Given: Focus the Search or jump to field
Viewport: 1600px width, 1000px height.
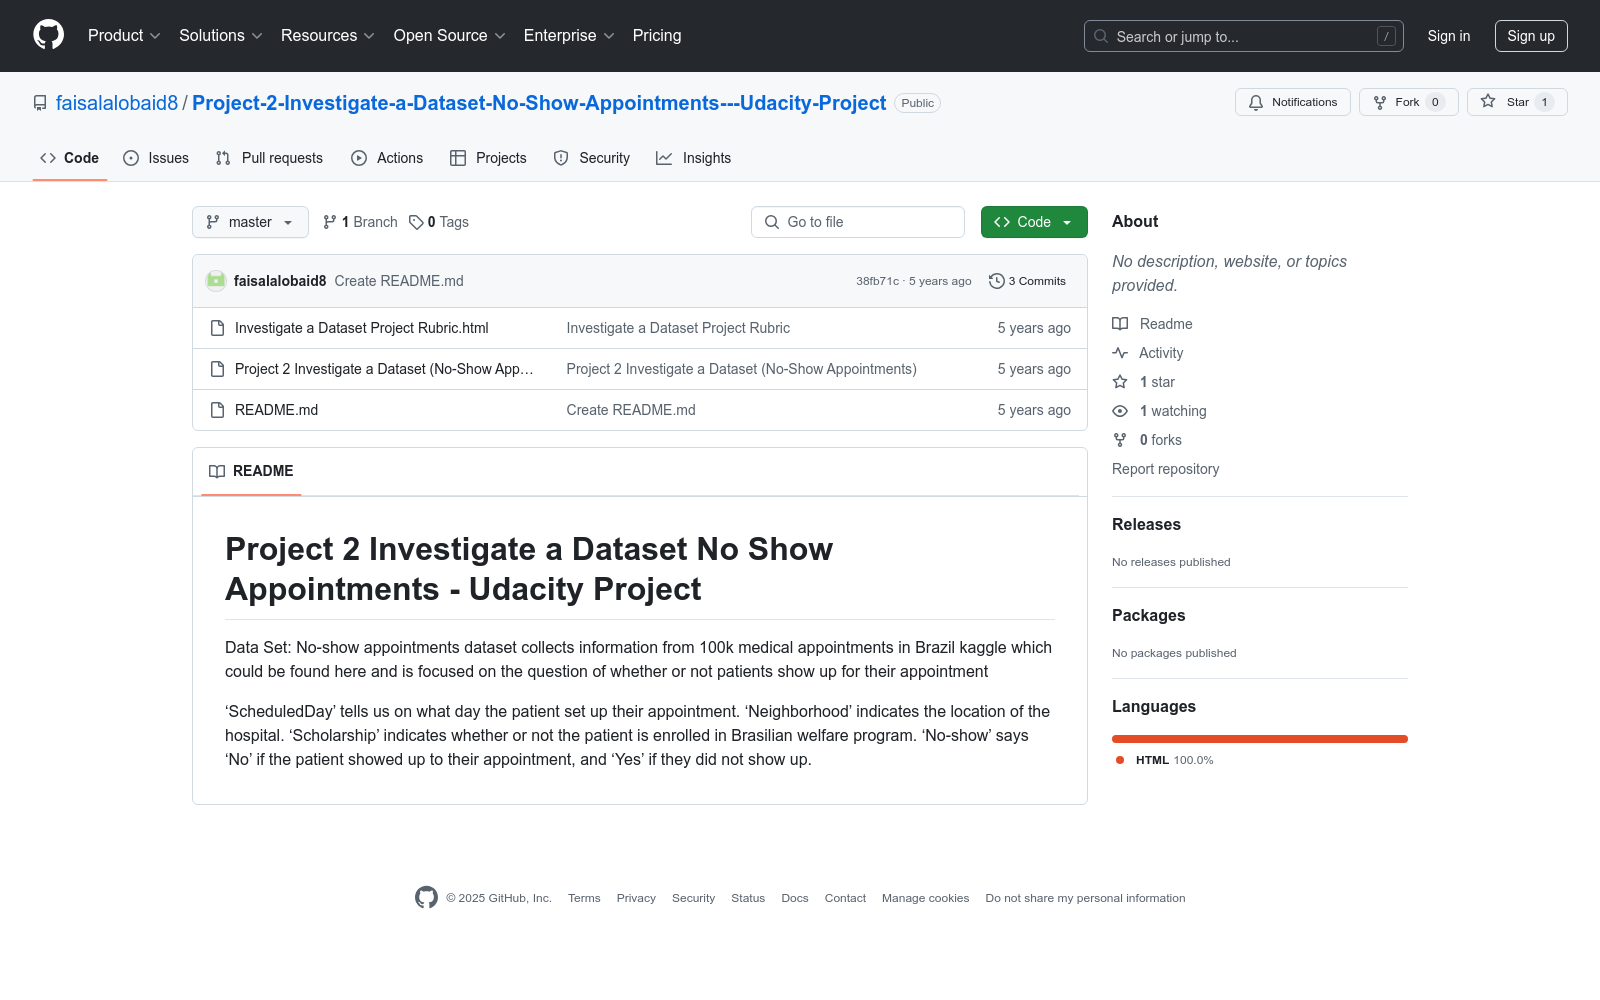Looking at the screenshot, I should 1244,36.
